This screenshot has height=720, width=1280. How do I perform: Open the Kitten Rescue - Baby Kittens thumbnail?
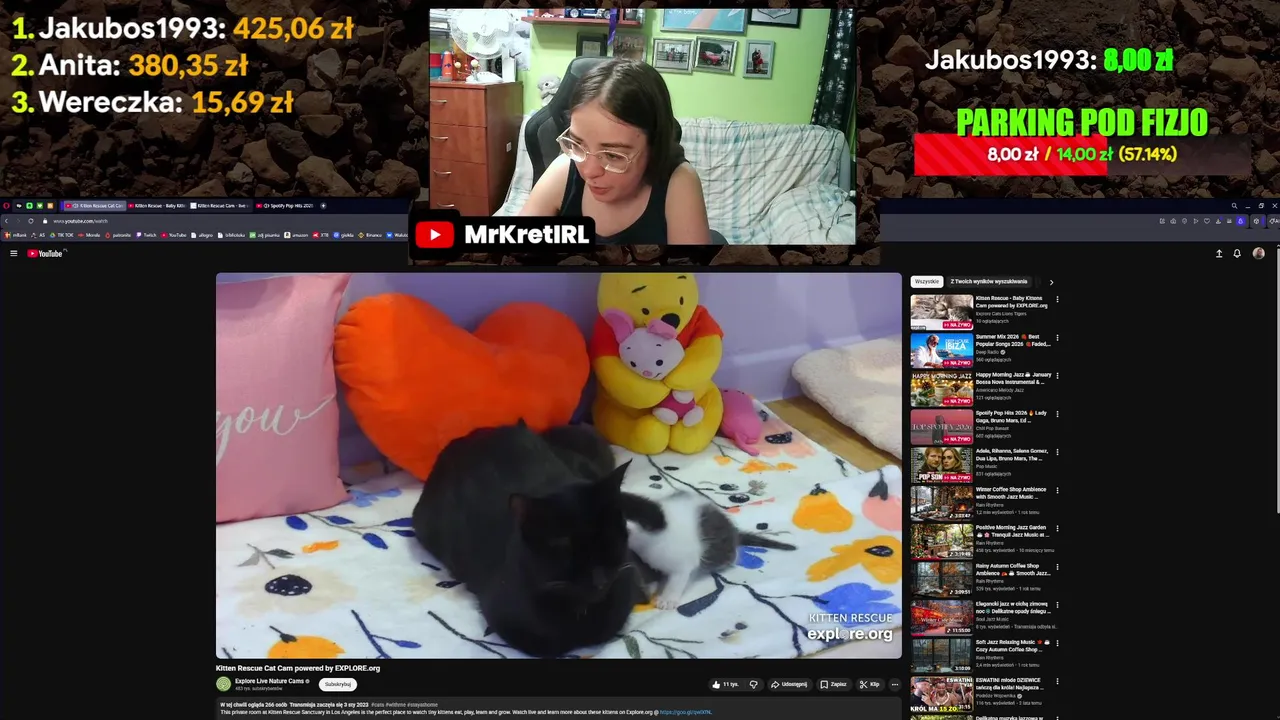941,312
